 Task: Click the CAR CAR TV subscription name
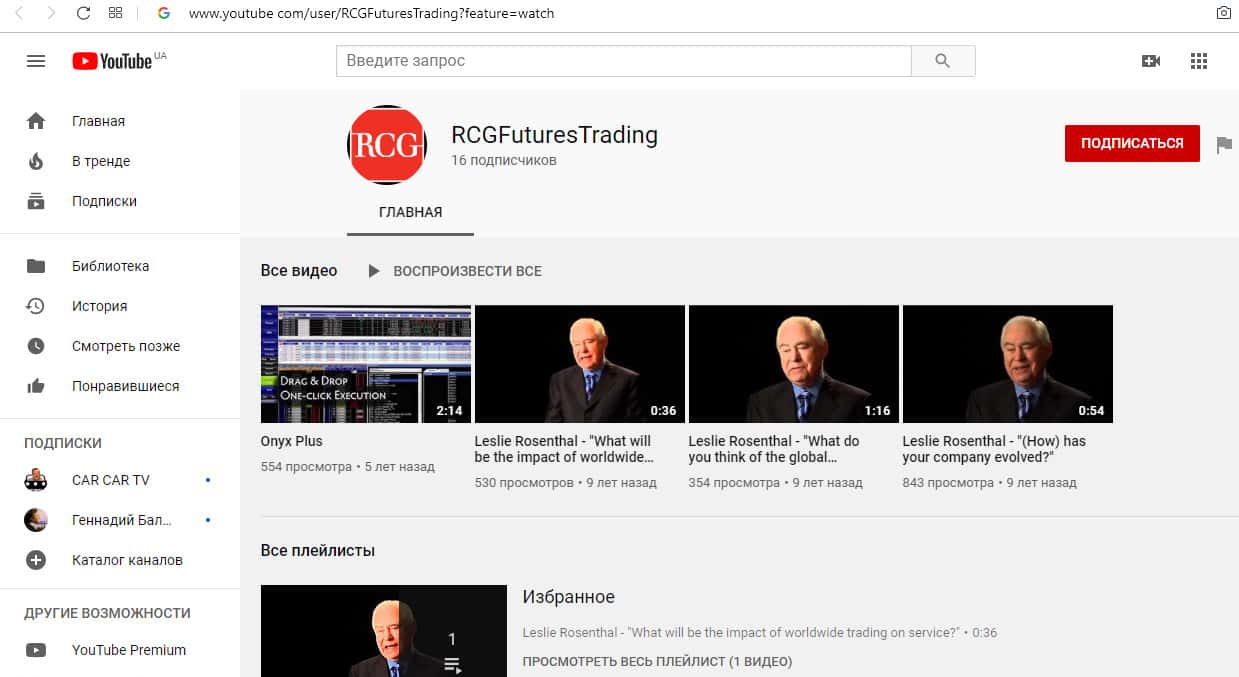111,480
